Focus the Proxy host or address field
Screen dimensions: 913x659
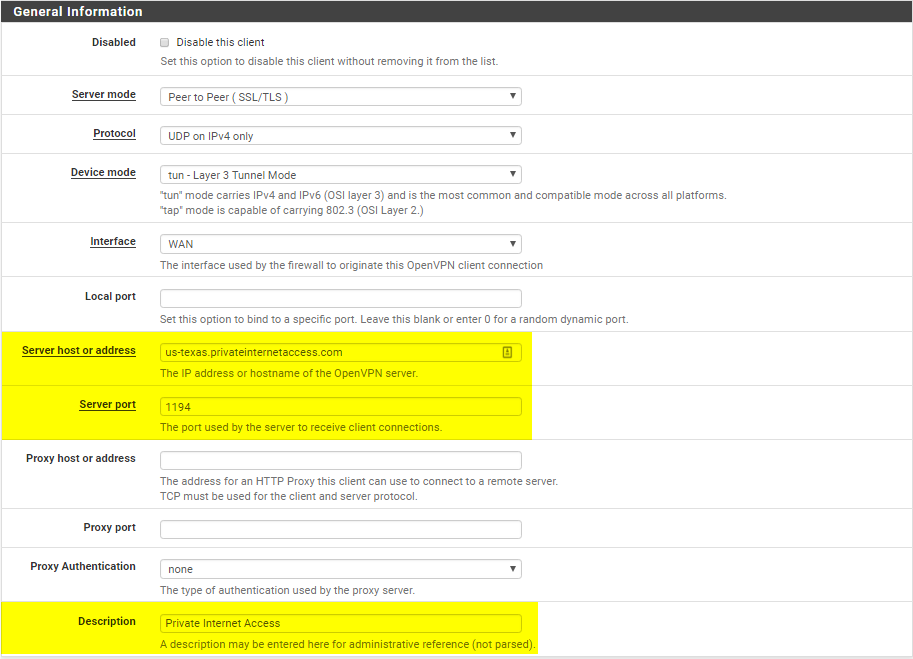click(341, 460)
